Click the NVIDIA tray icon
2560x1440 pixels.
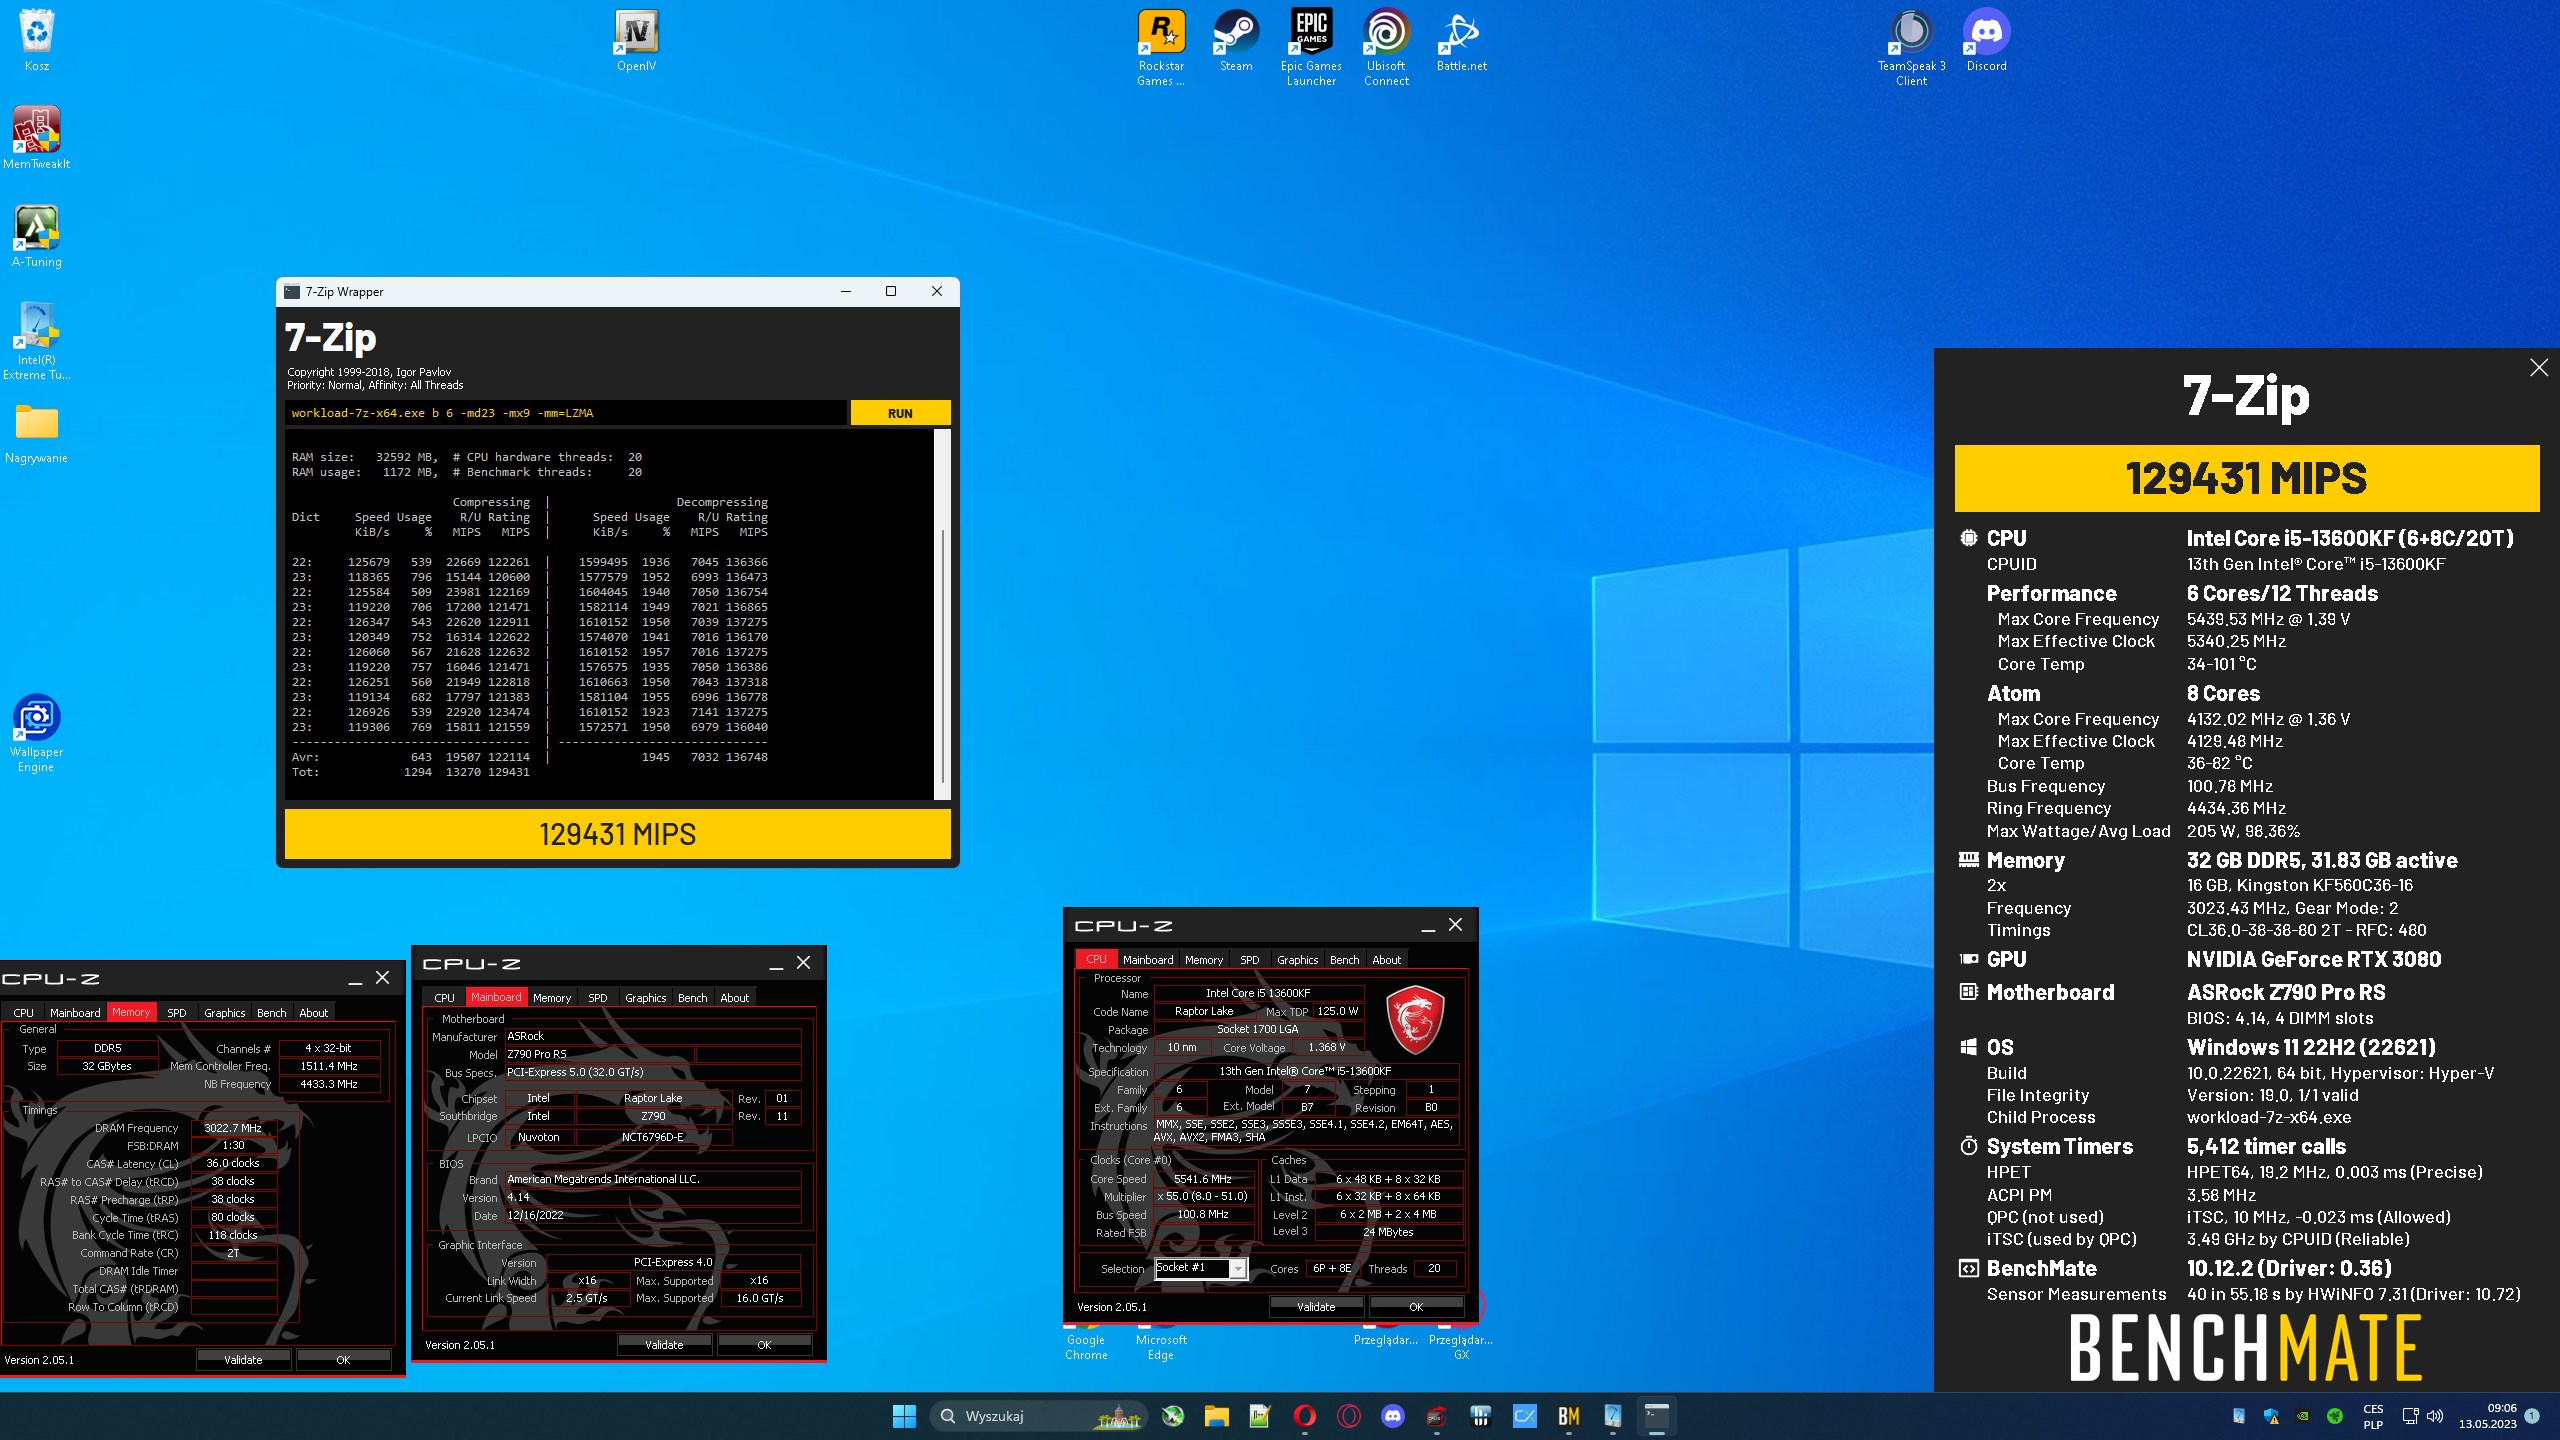2303,1416
